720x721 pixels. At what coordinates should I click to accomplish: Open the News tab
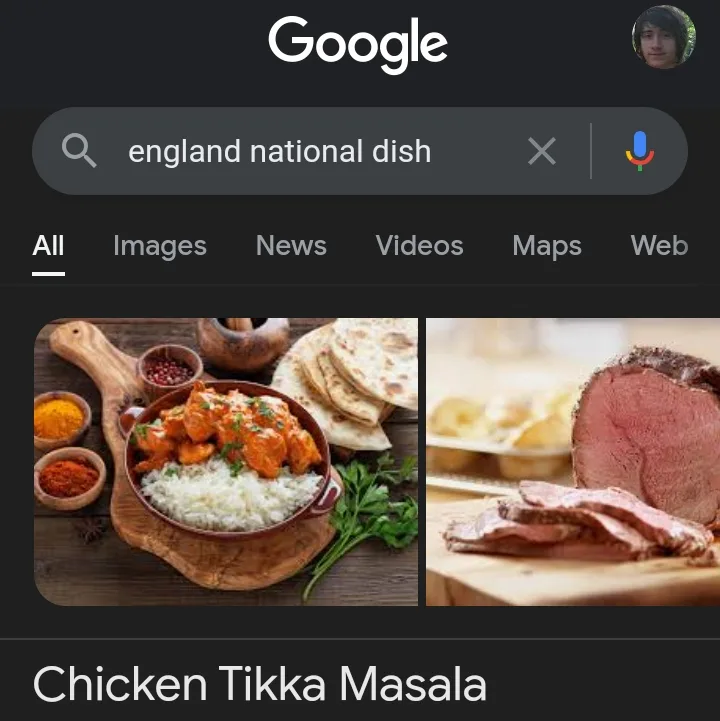(x=291, y=246)
